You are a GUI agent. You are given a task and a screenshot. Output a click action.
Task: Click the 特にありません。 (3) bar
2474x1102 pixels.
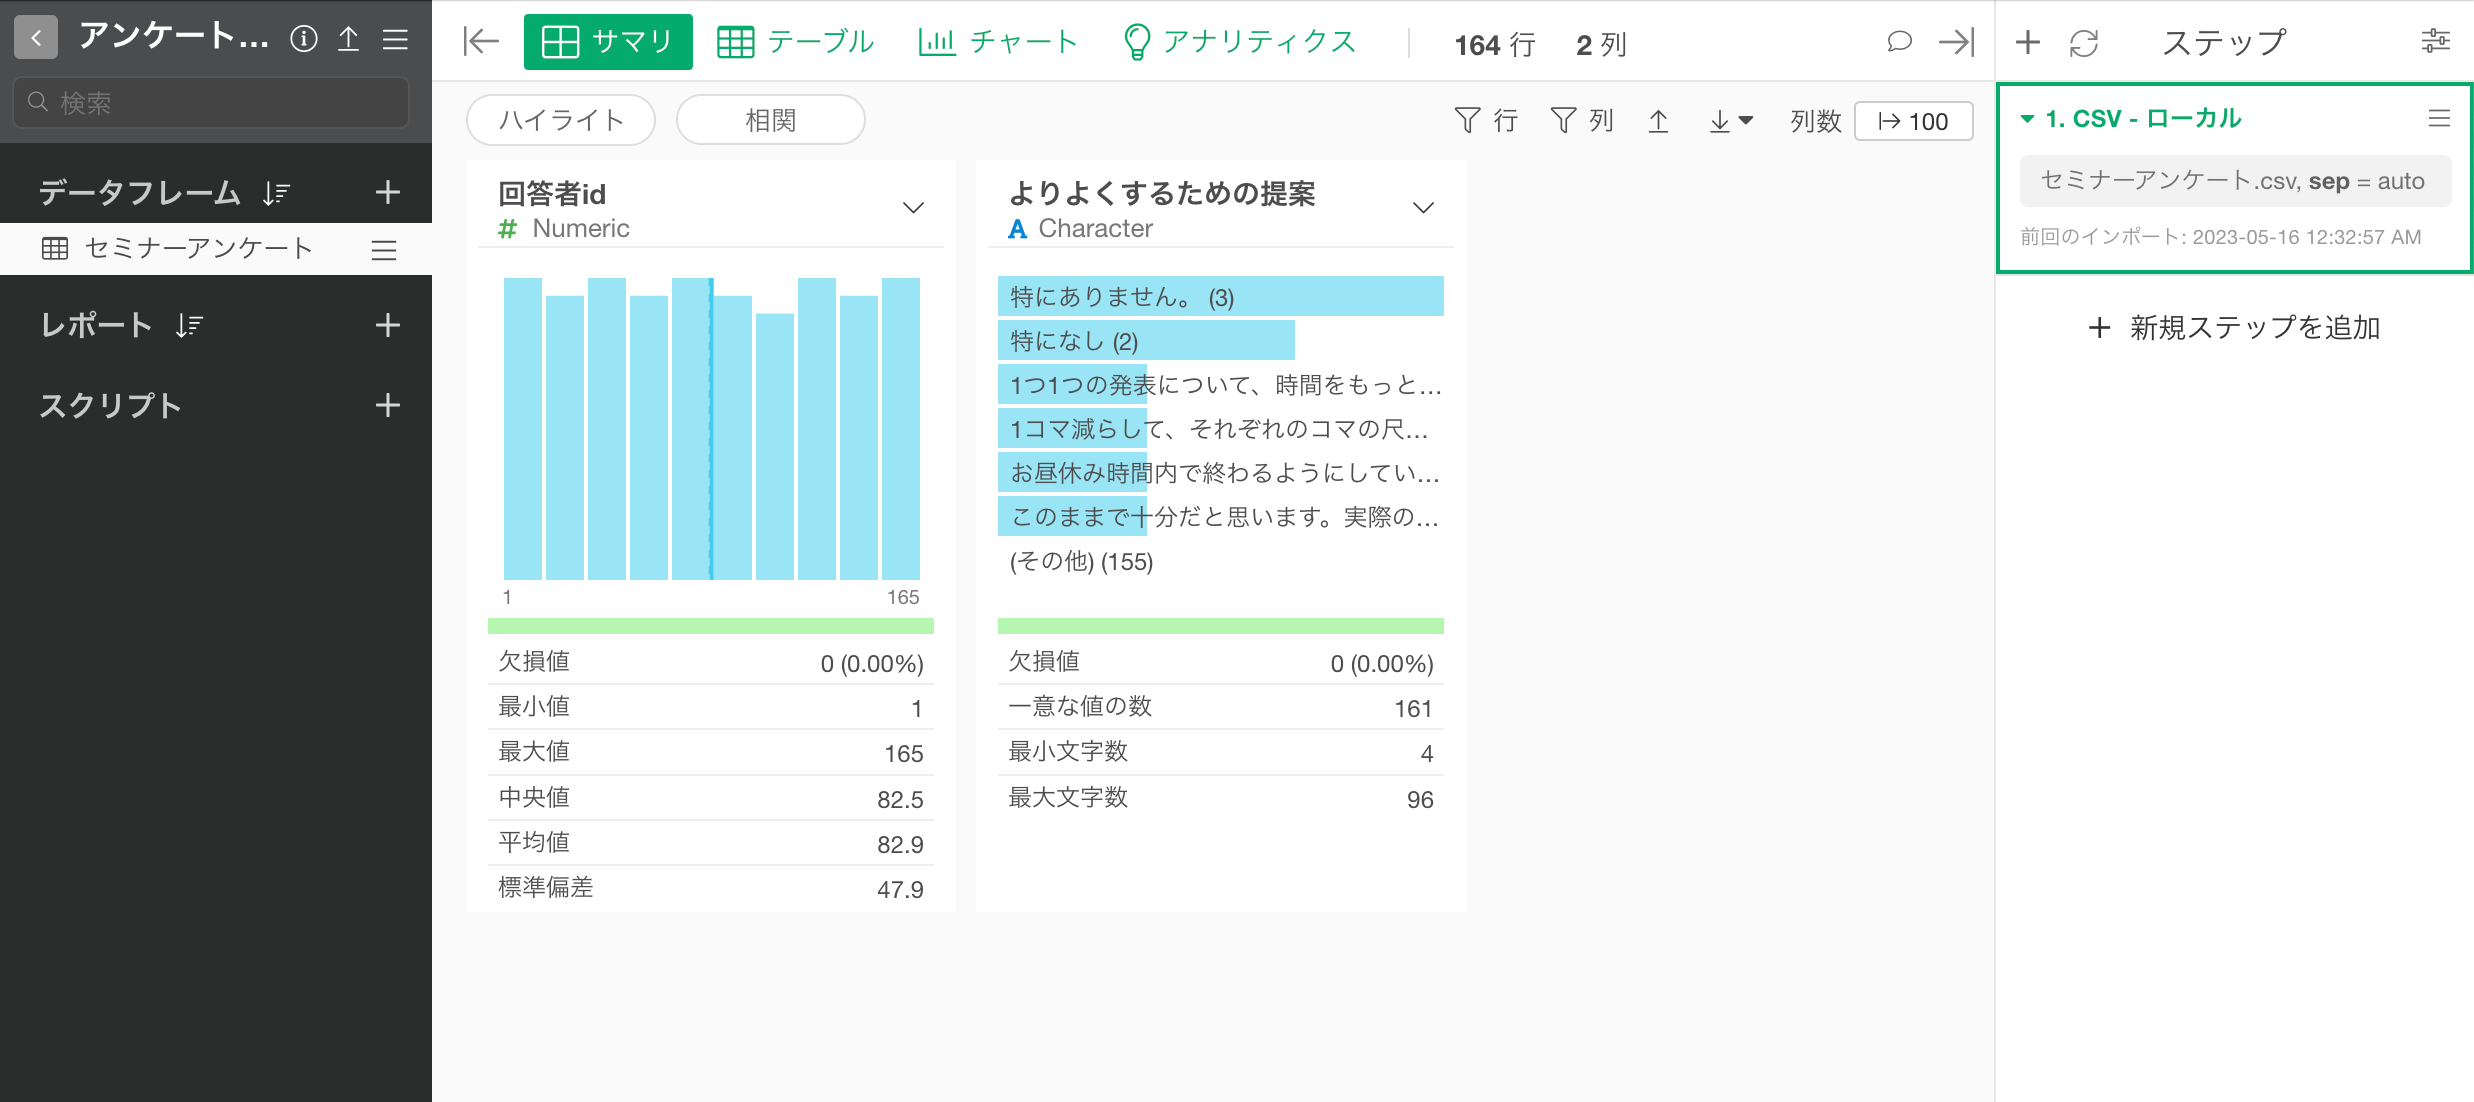[1221, 297]
